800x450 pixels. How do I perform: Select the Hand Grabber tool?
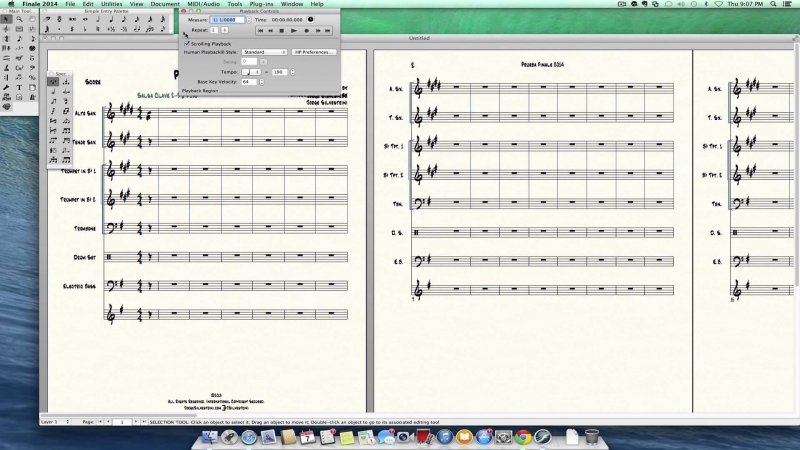[32, 19]
